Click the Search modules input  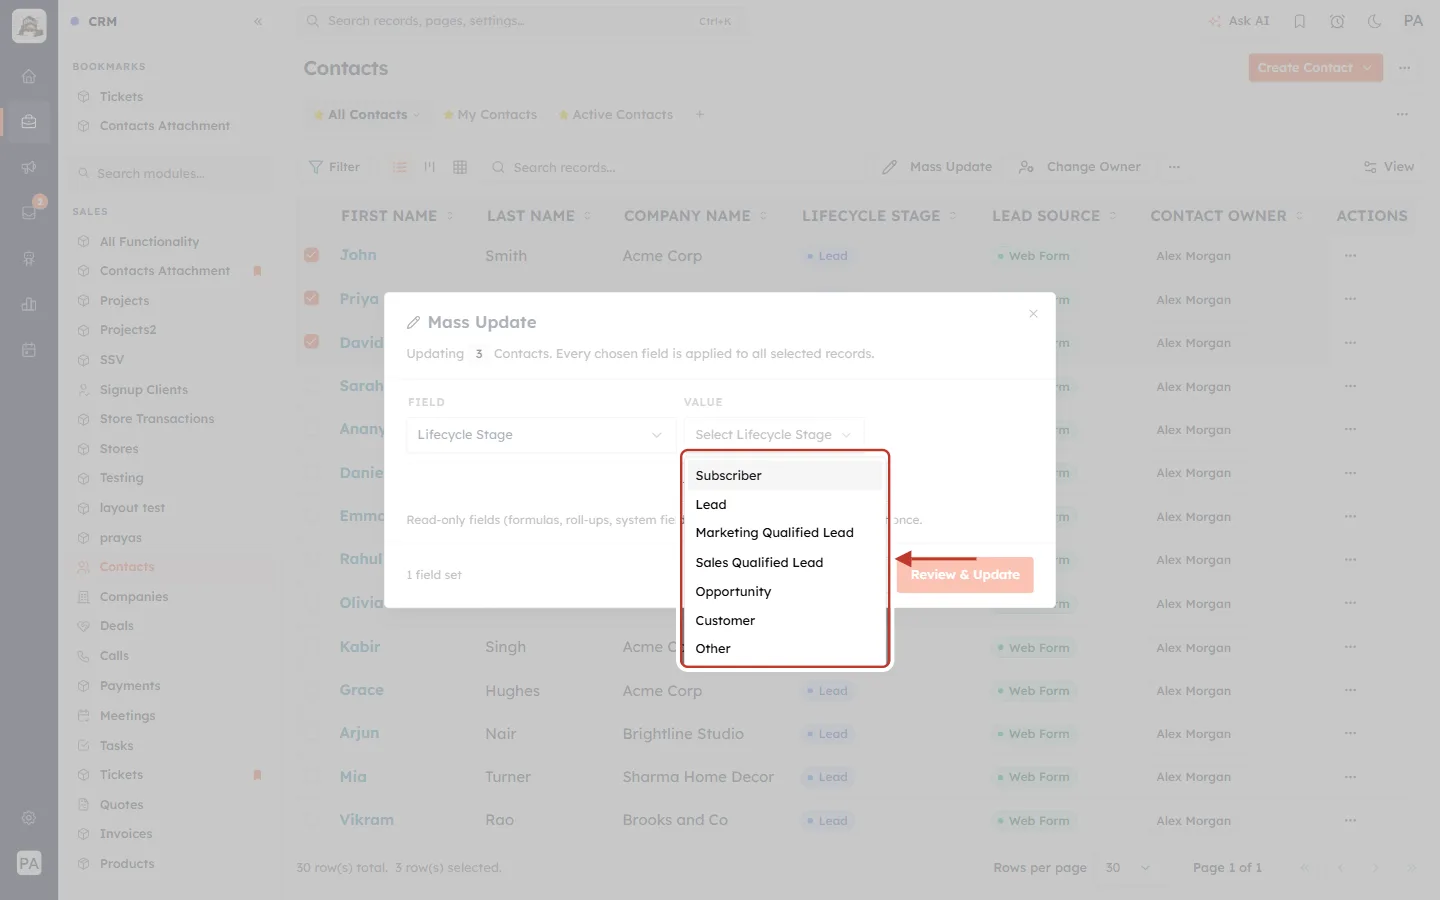[x=172, y=174]
